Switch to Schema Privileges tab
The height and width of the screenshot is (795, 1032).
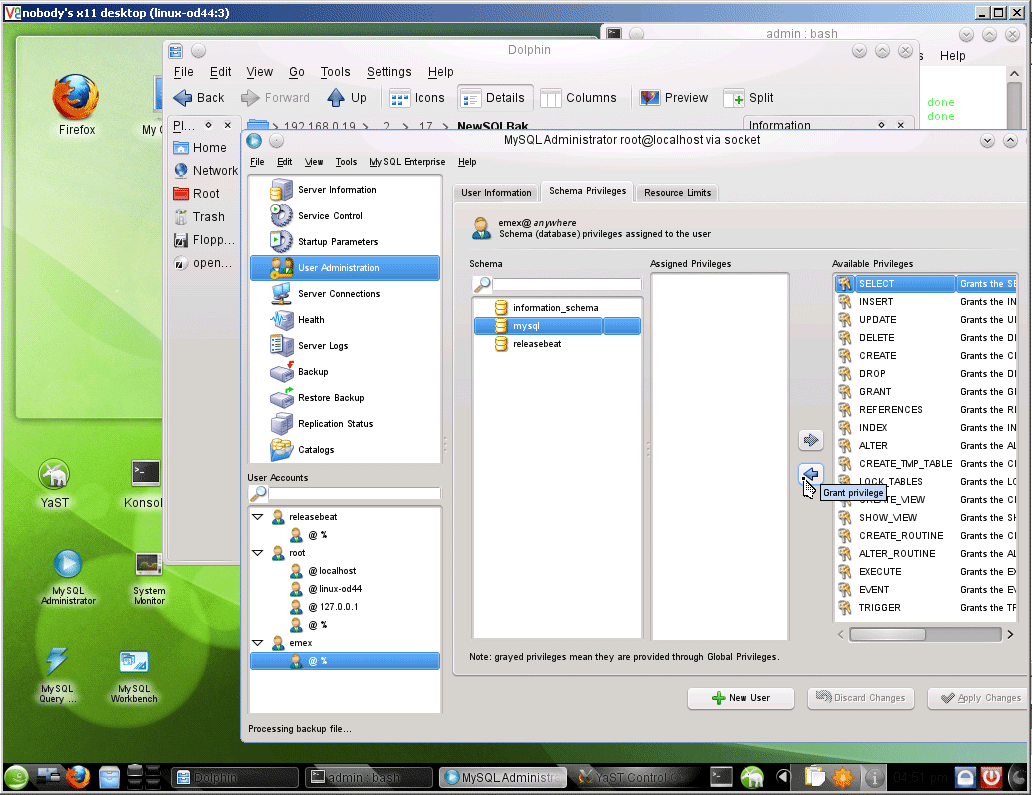(x=587, y=191)
